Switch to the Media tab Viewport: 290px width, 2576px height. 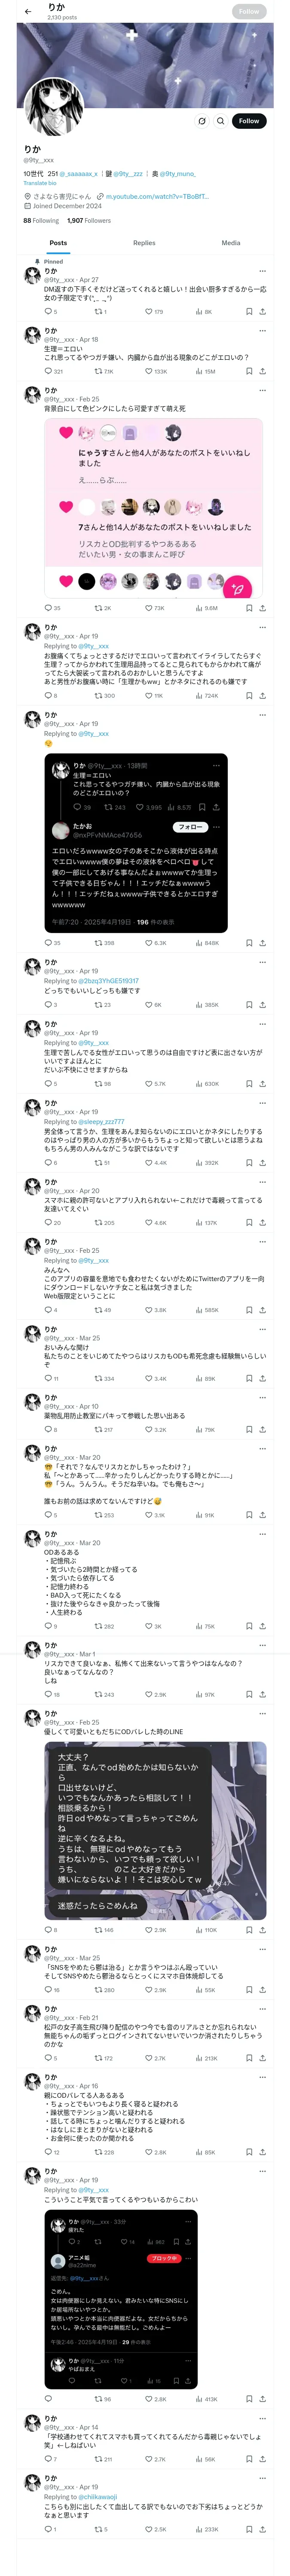click(231, 243)
